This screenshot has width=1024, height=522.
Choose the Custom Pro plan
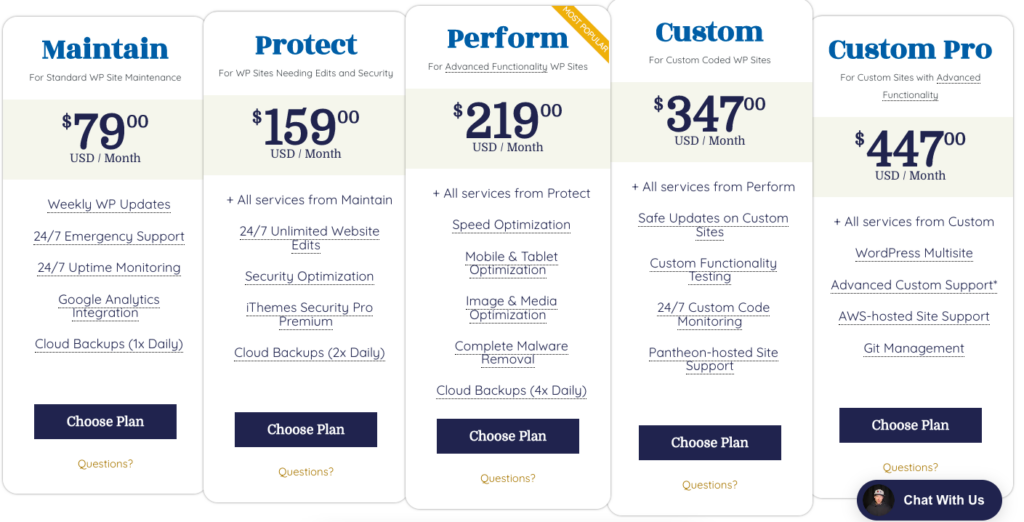pos(910,425)
